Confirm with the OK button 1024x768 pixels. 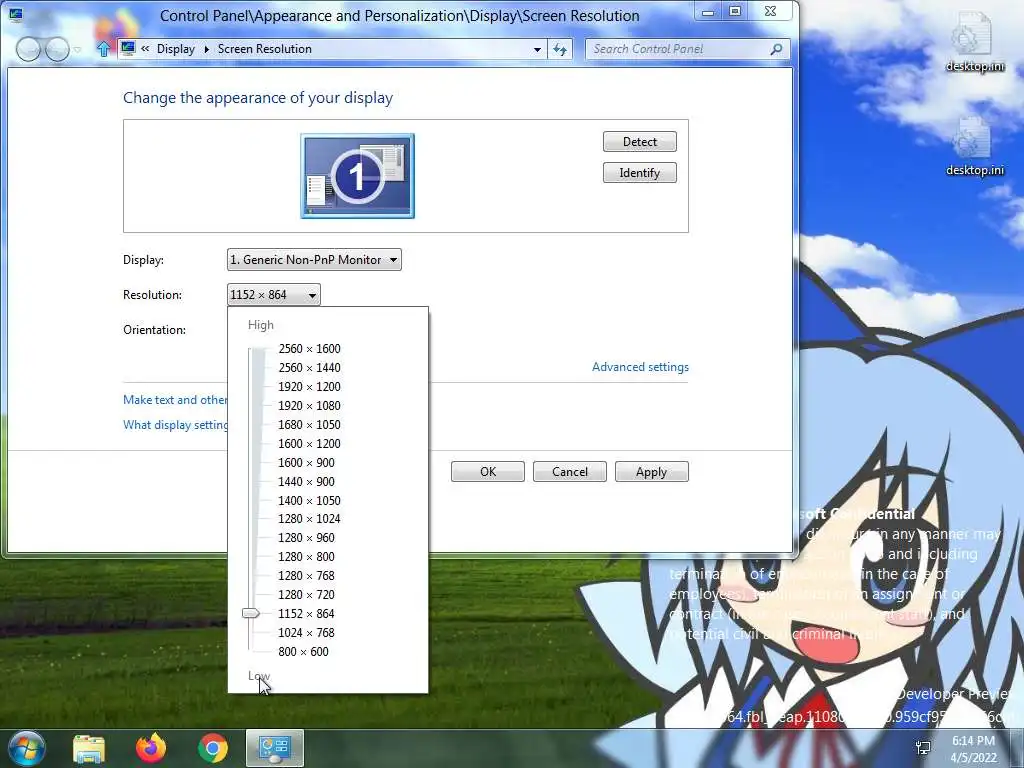[488, 472]
